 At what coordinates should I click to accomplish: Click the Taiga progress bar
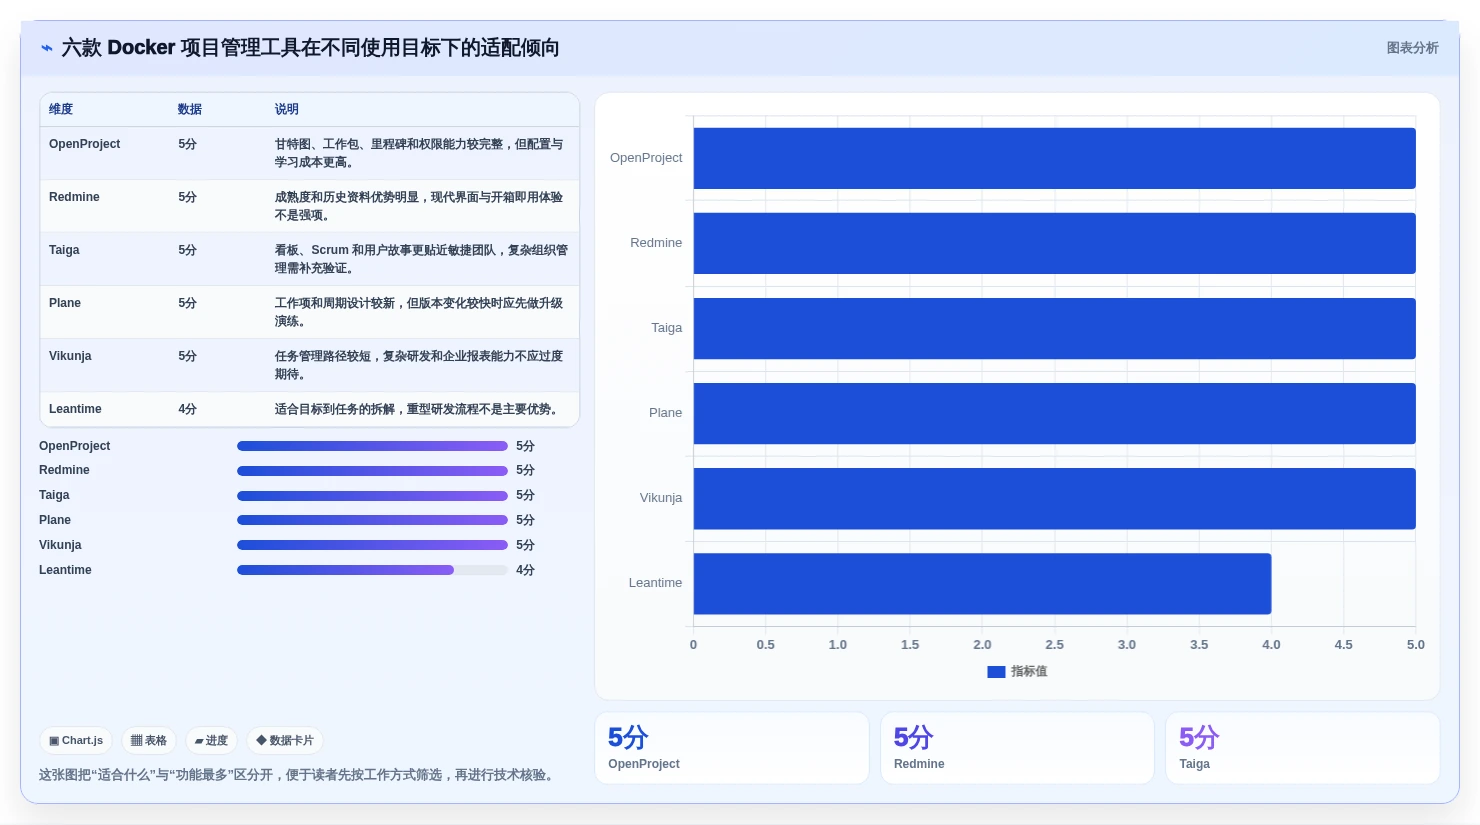372,496
